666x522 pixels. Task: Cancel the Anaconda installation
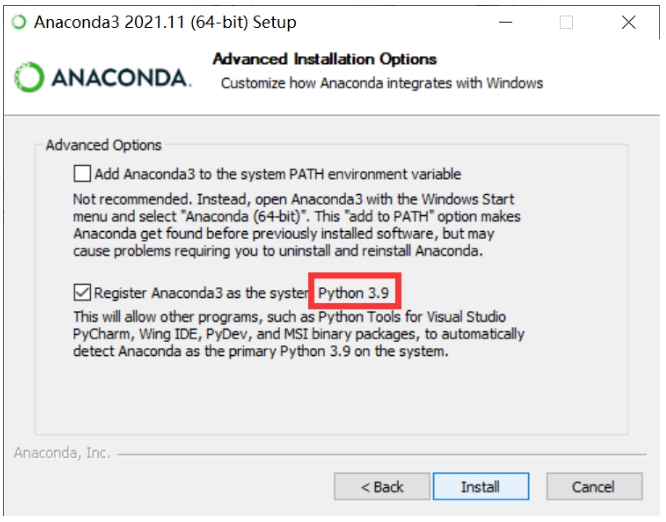(593, 487)
